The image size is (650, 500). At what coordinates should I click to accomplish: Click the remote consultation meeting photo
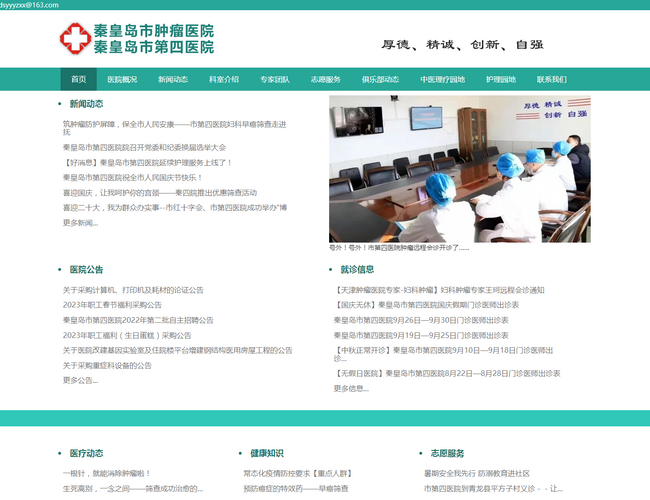pyautogui.click(x=459, y=168)
